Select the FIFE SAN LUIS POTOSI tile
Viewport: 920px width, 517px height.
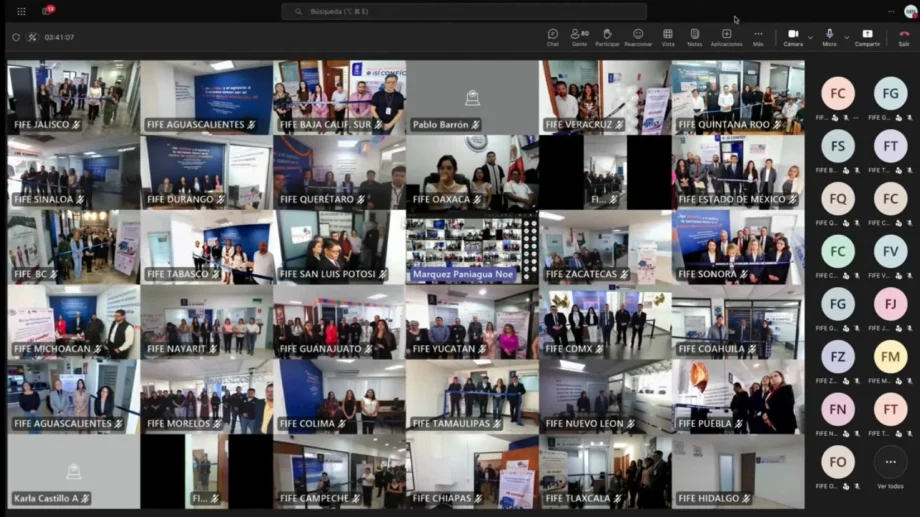339,247
